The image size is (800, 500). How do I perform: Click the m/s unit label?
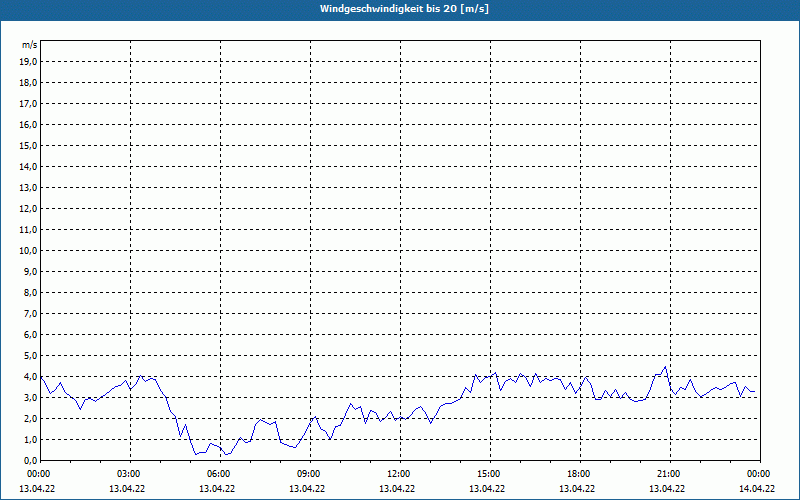(30, 45)
